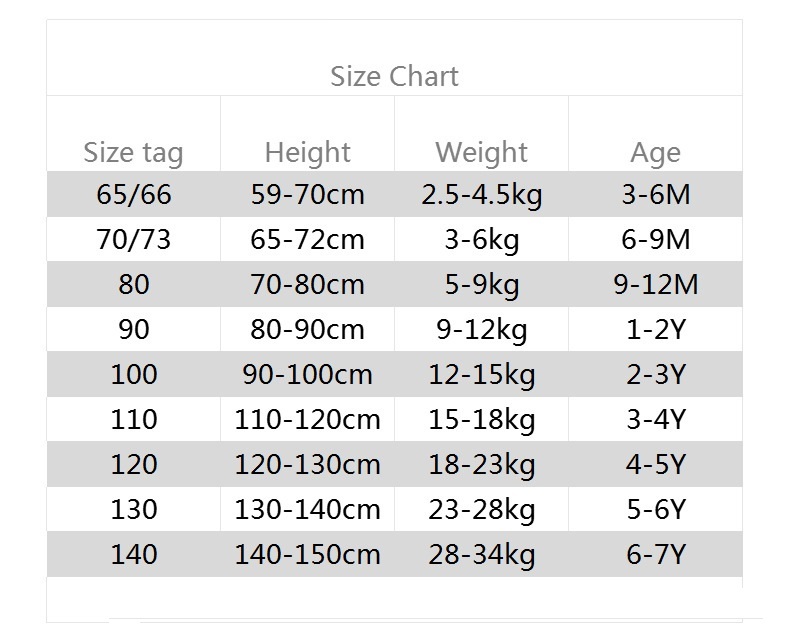790x642 pixels.
Task: Select the 1-2Y age cell
Action: pos(655,330)
